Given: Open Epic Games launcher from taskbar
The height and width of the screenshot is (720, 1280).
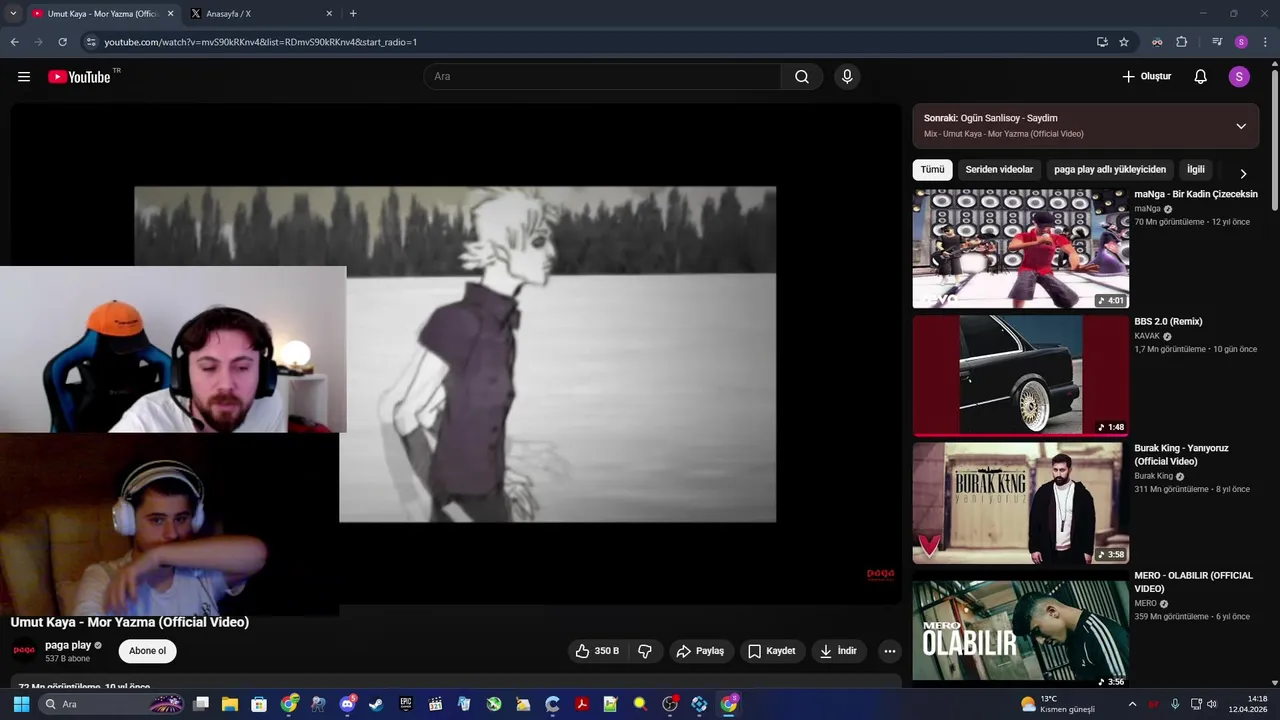Looking at the screenshot, I should (406, 704).
